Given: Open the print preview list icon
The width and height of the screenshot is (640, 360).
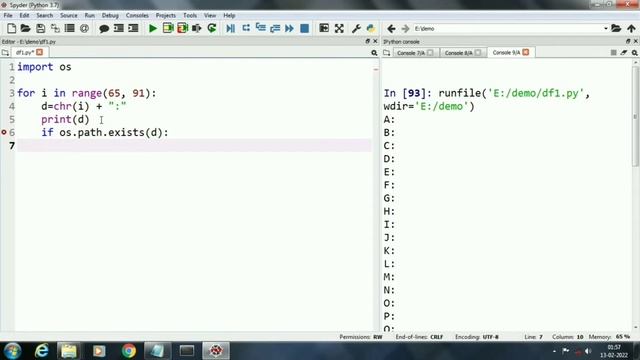Looking at the screenshot, I should click(70, 28).
